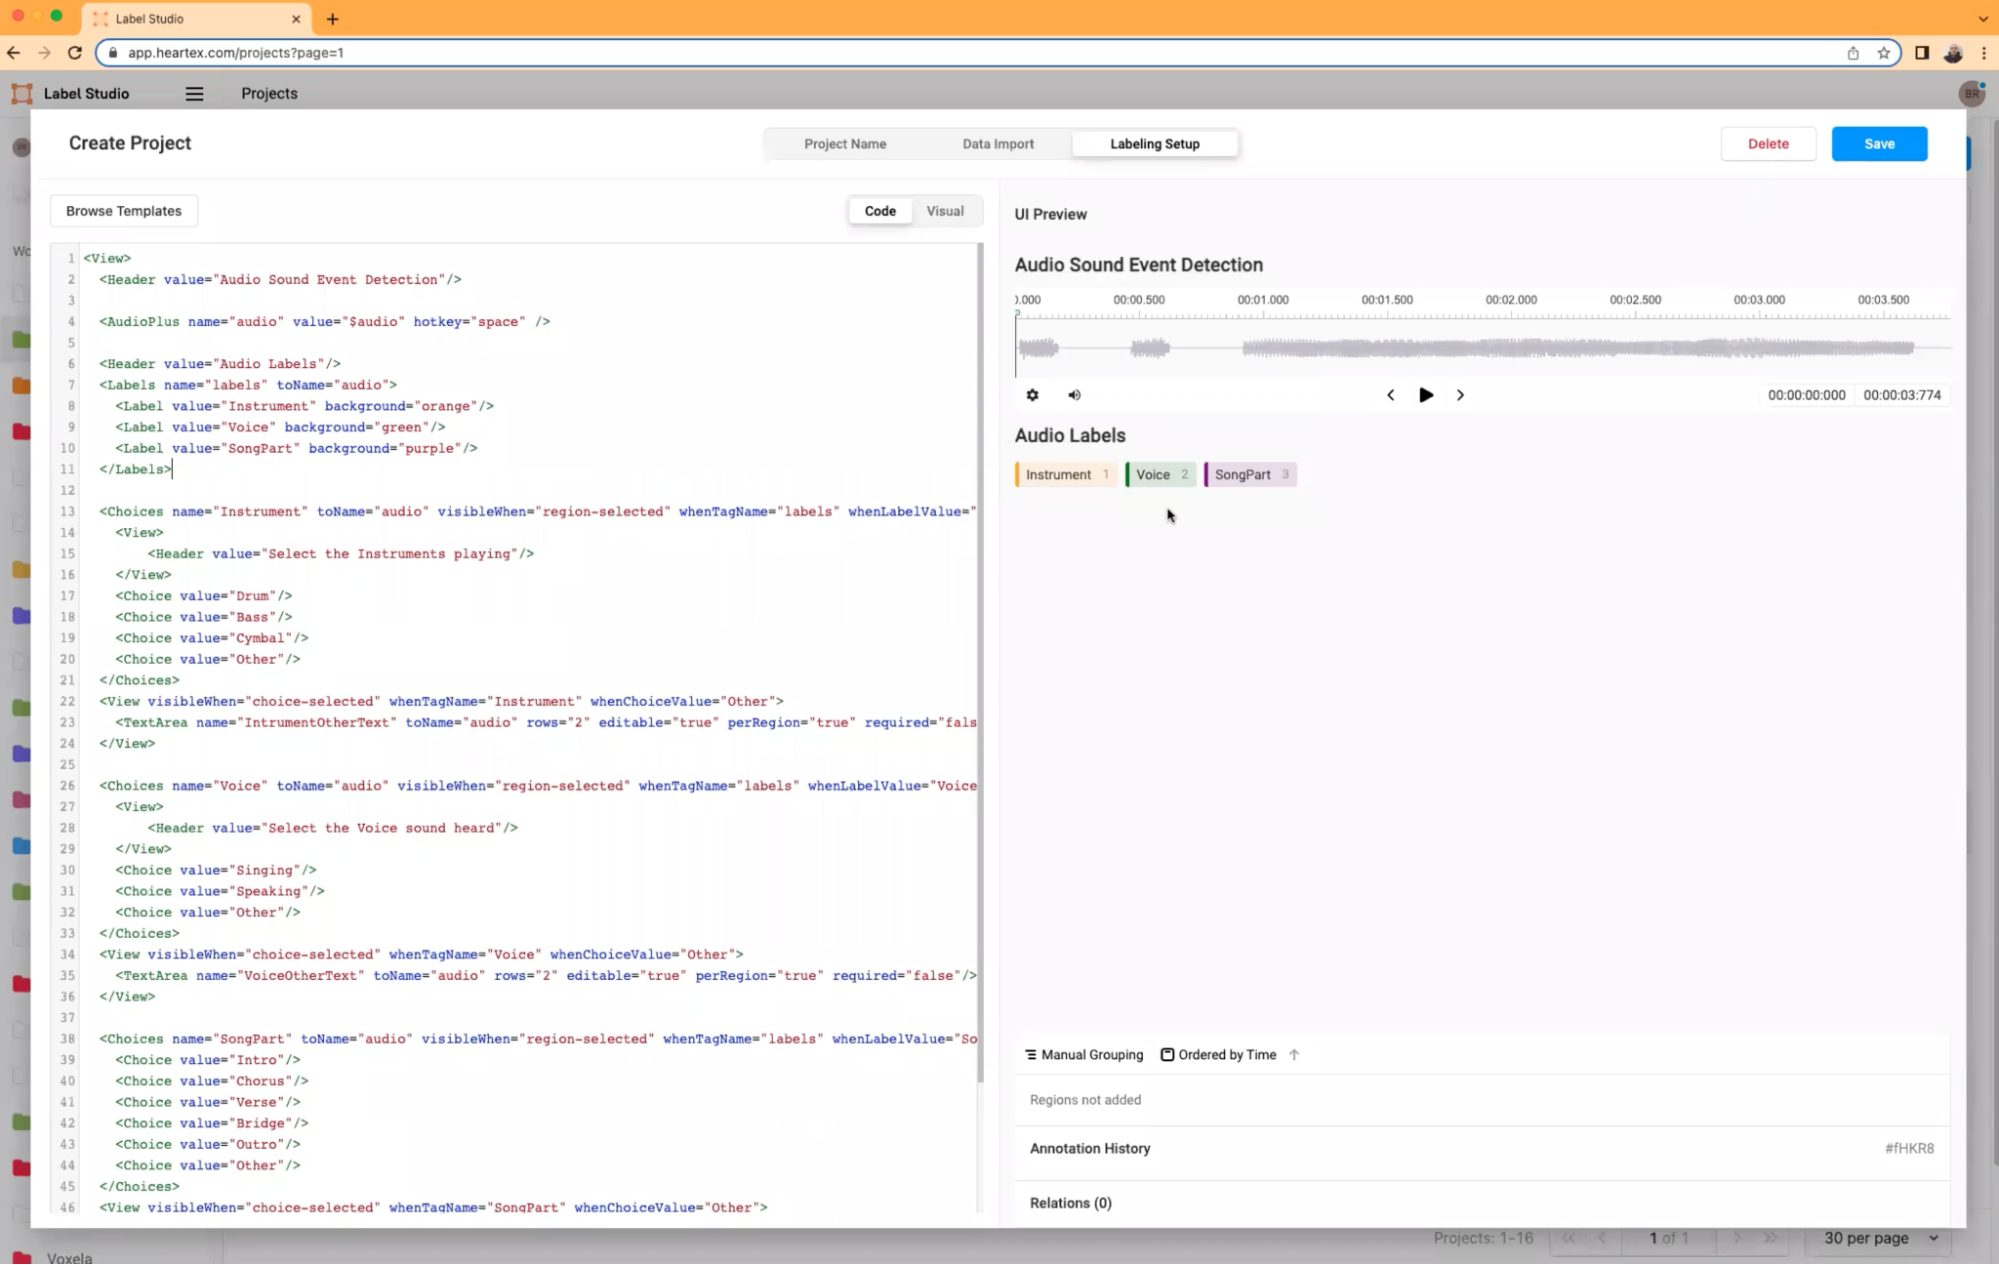Click the ascending sort order arrow
The height and width of the screenshot is (1265, 1999).
(1294, 1054)
